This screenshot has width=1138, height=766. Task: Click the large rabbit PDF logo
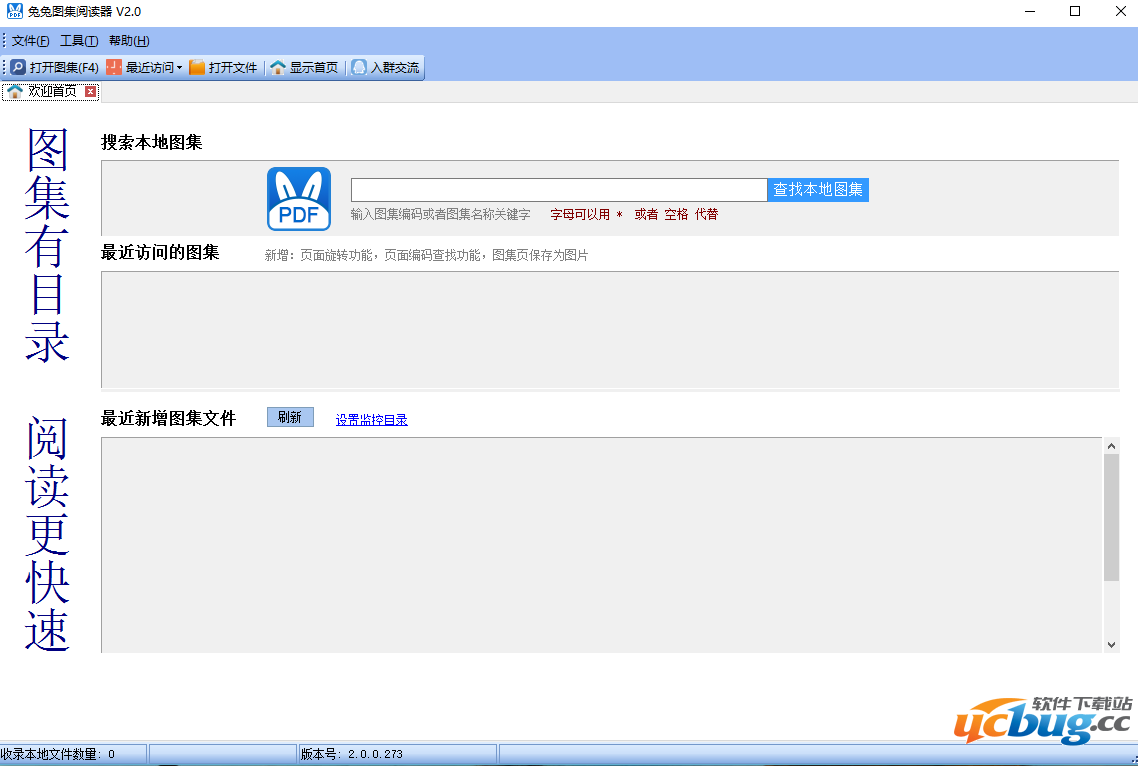[298, 199]
